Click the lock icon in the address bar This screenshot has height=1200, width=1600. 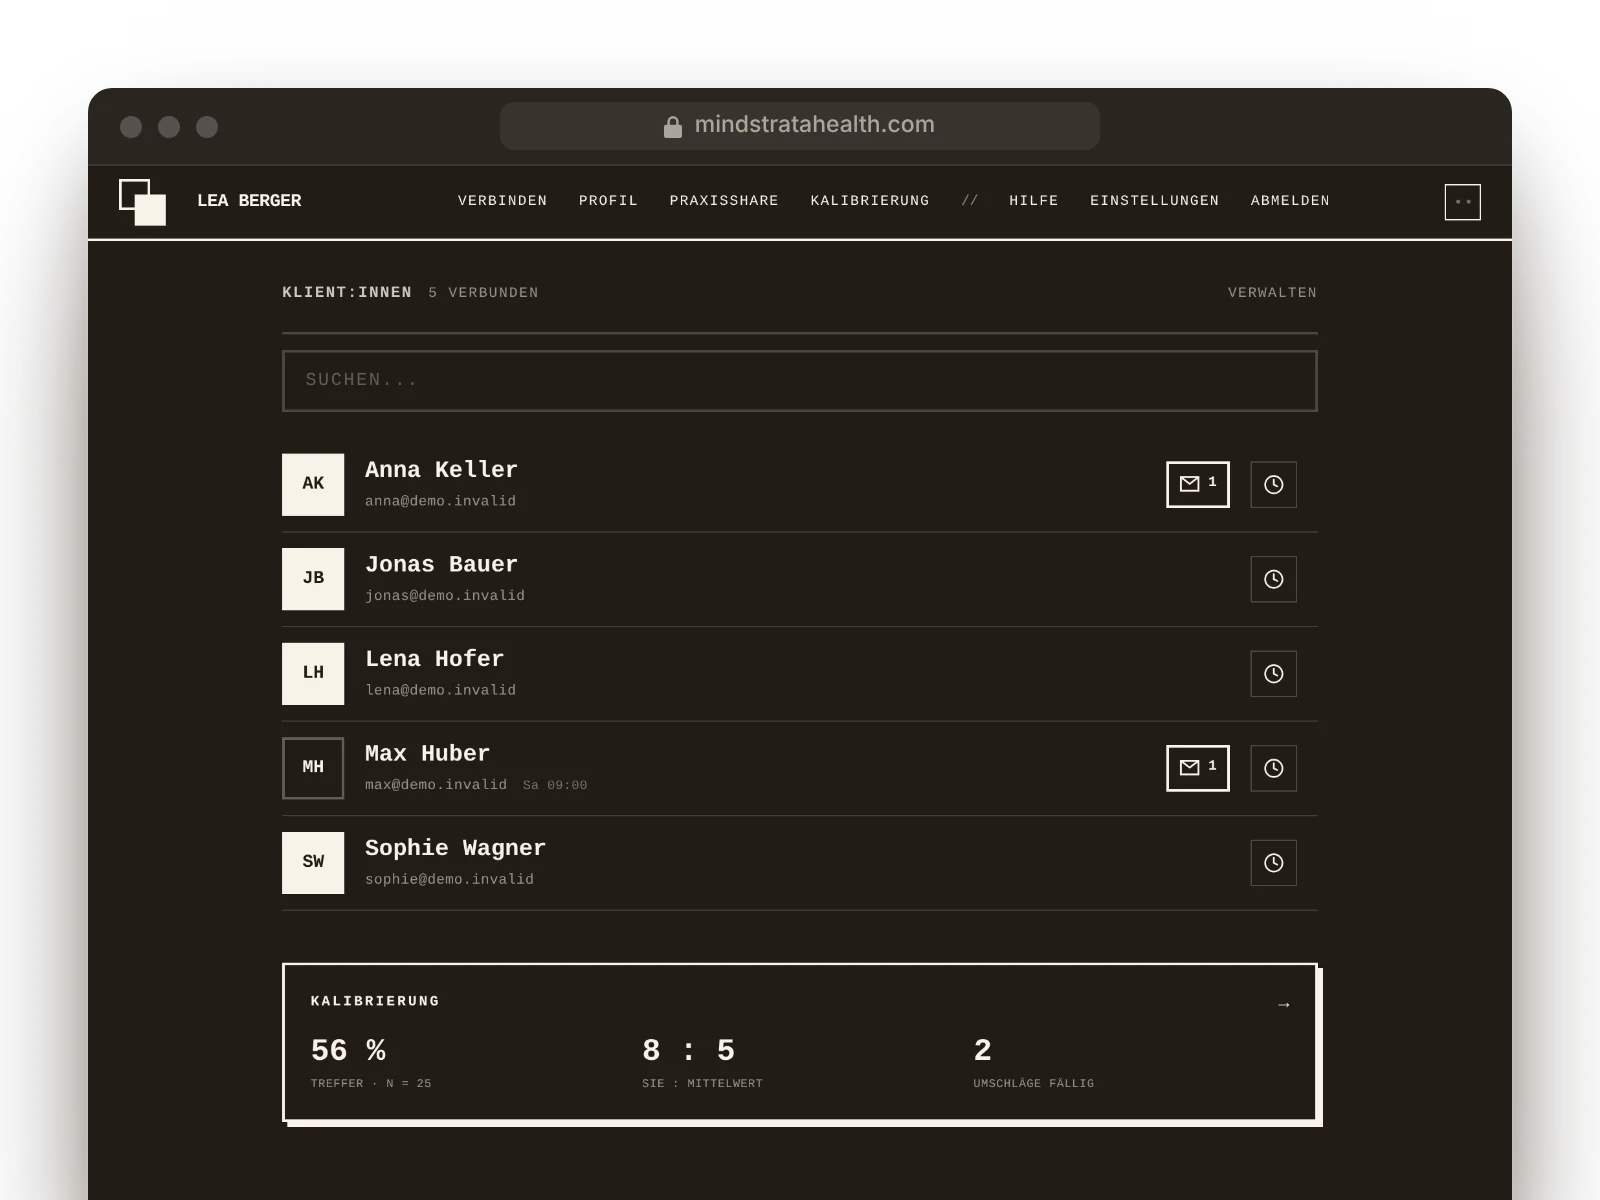673,126
